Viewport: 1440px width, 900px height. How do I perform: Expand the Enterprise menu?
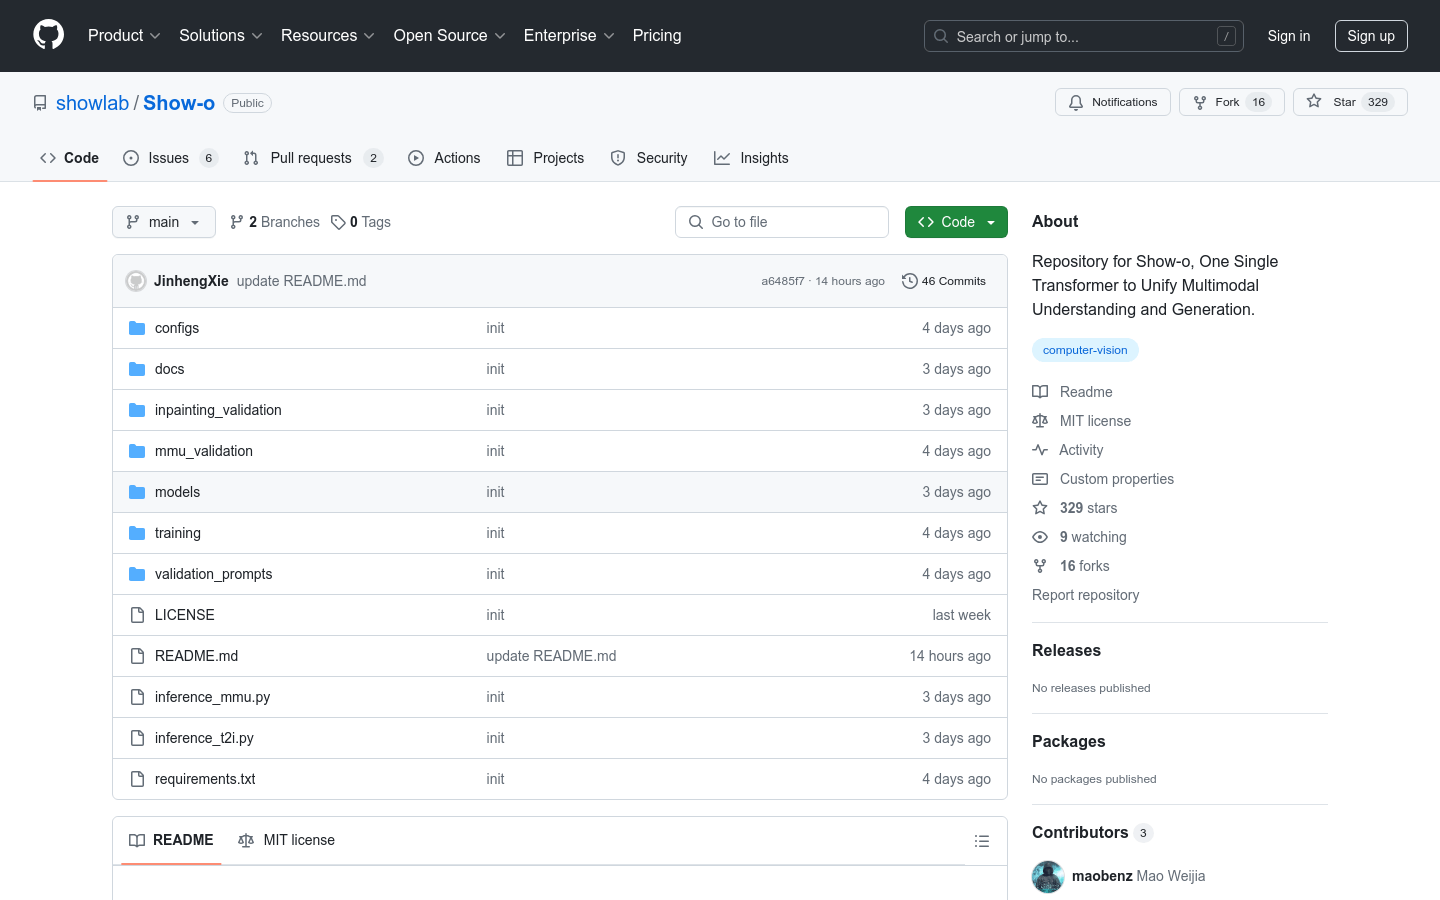click(x=569, y=35)
